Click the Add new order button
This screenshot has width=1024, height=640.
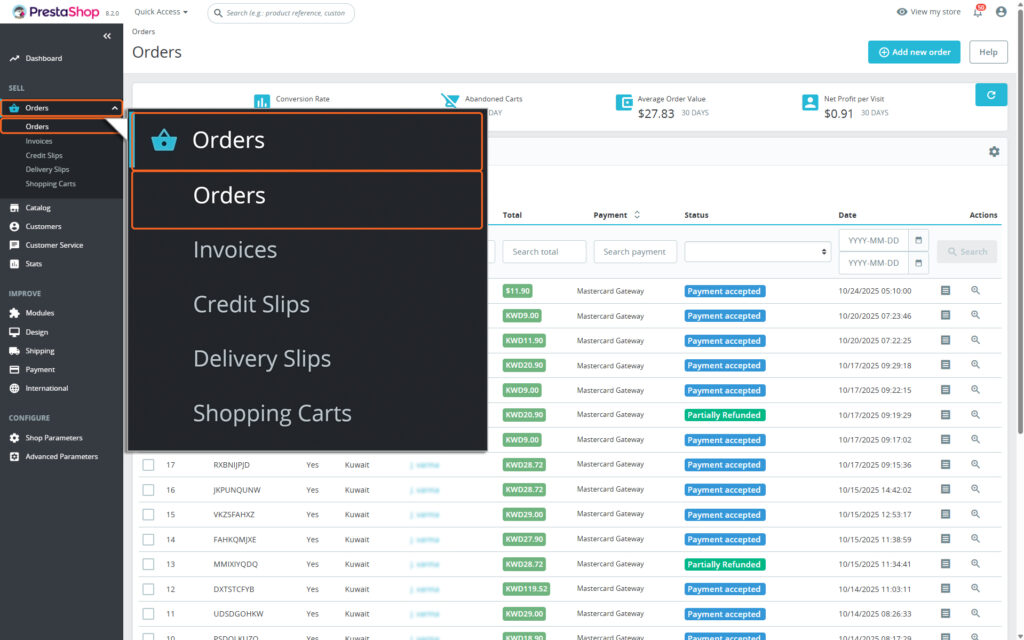coord(913,52)
